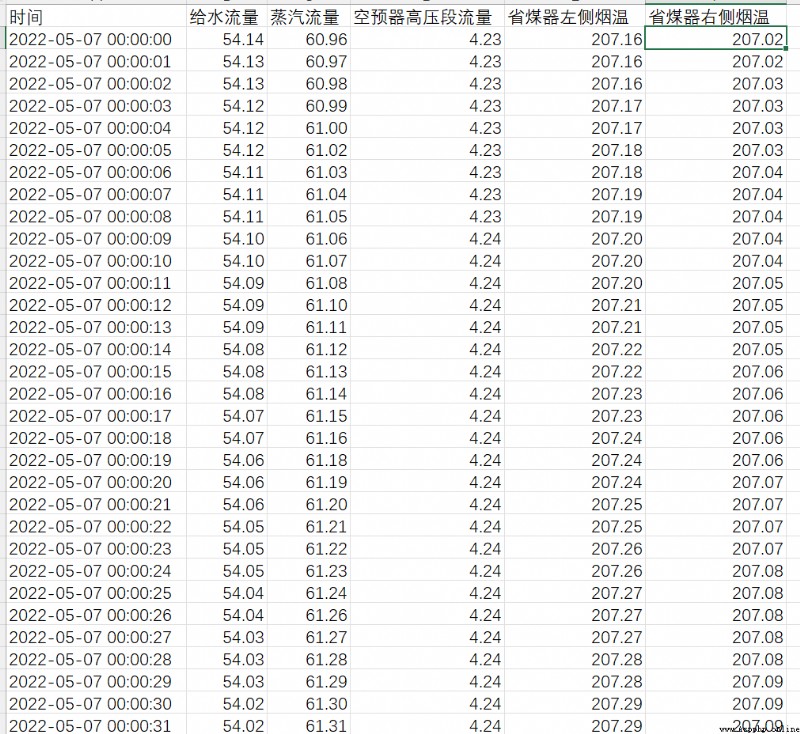
Task: Click timestamp cell 2022-05-07 00:00:12
Action: 96,305
